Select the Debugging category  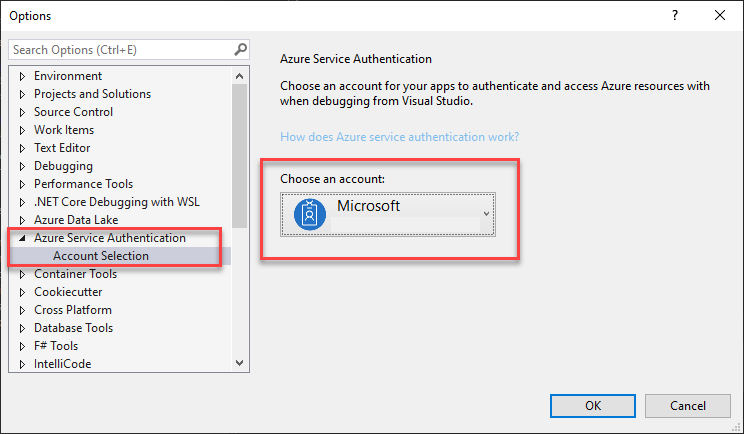(x=63, y=166)
